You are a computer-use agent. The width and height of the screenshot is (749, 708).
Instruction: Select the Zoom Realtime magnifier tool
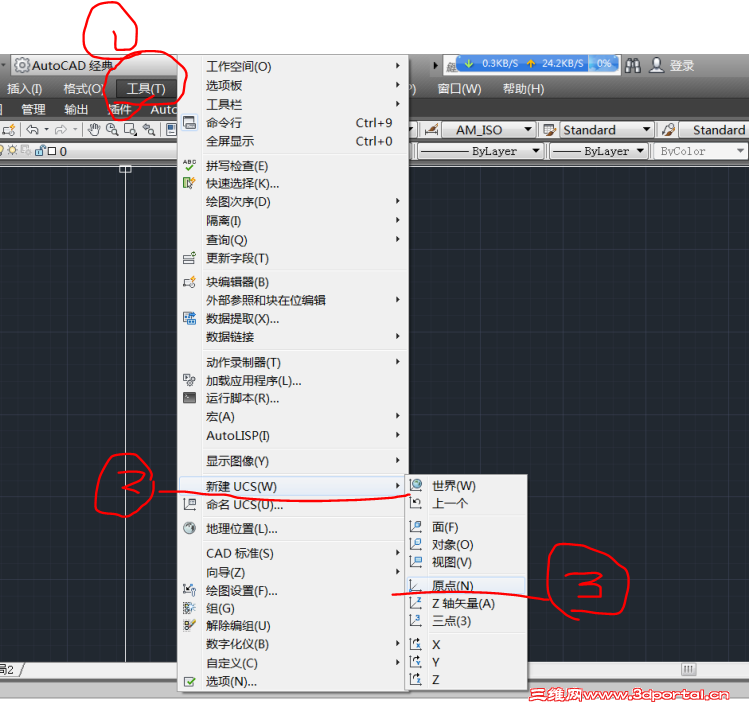pyautogui.click(x=112, y=129)
